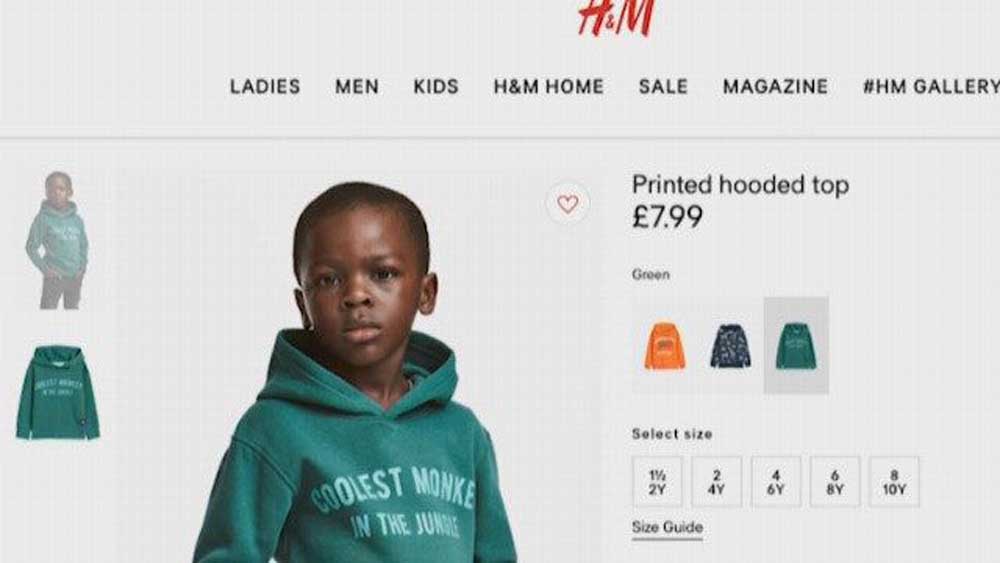View the flat hoodie product thumbnail
The image size is (1000, 563).
pos(58,392)
